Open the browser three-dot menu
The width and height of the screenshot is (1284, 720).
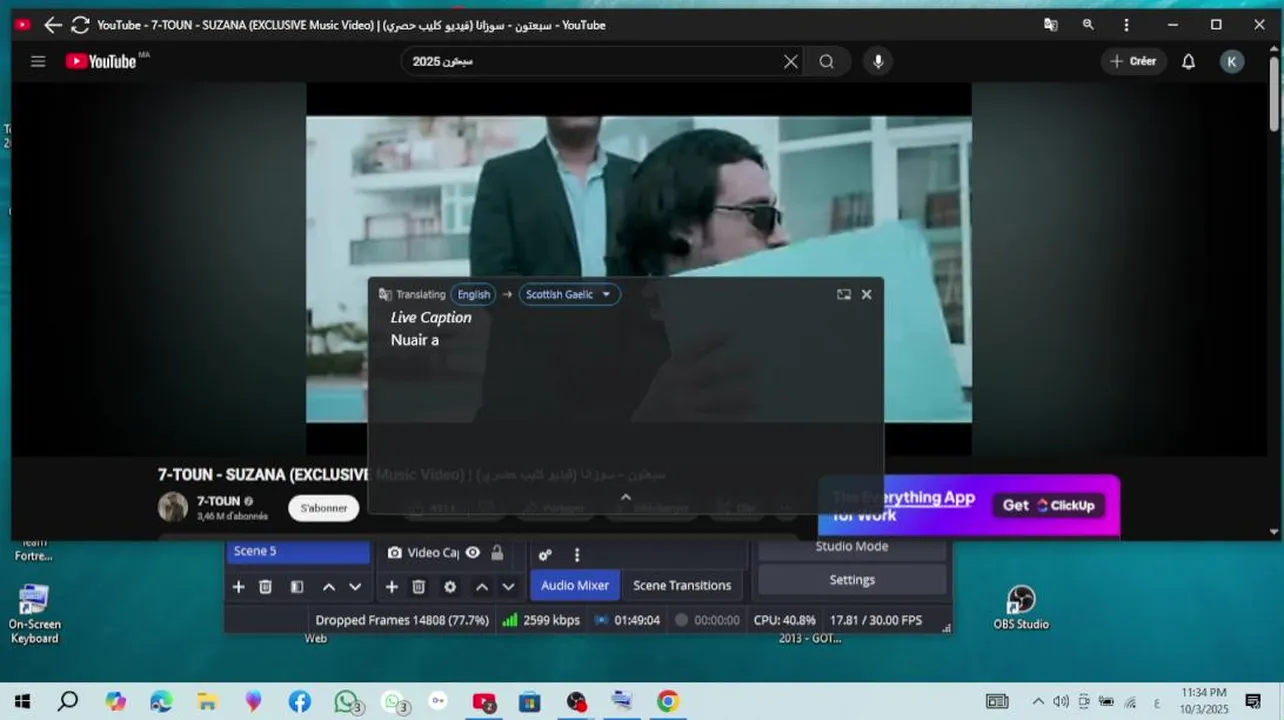(1126, 25)
